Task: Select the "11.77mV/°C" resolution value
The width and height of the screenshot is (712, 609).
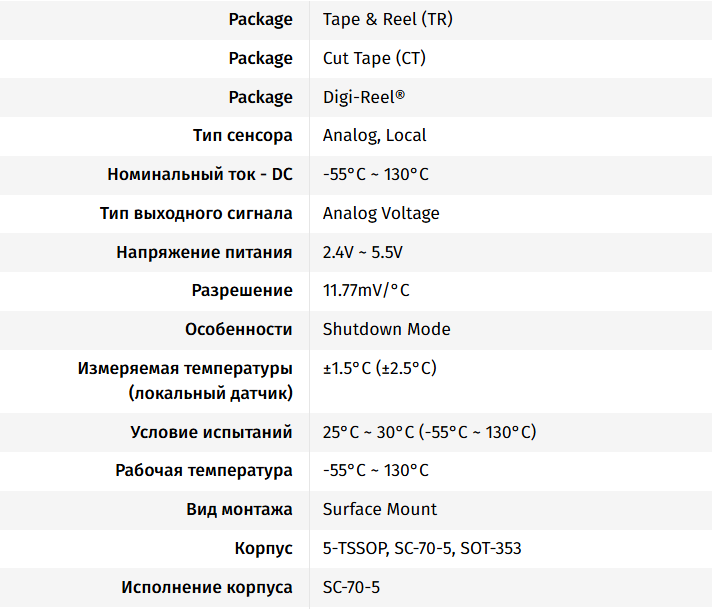Action: click(x=366, y=291)
